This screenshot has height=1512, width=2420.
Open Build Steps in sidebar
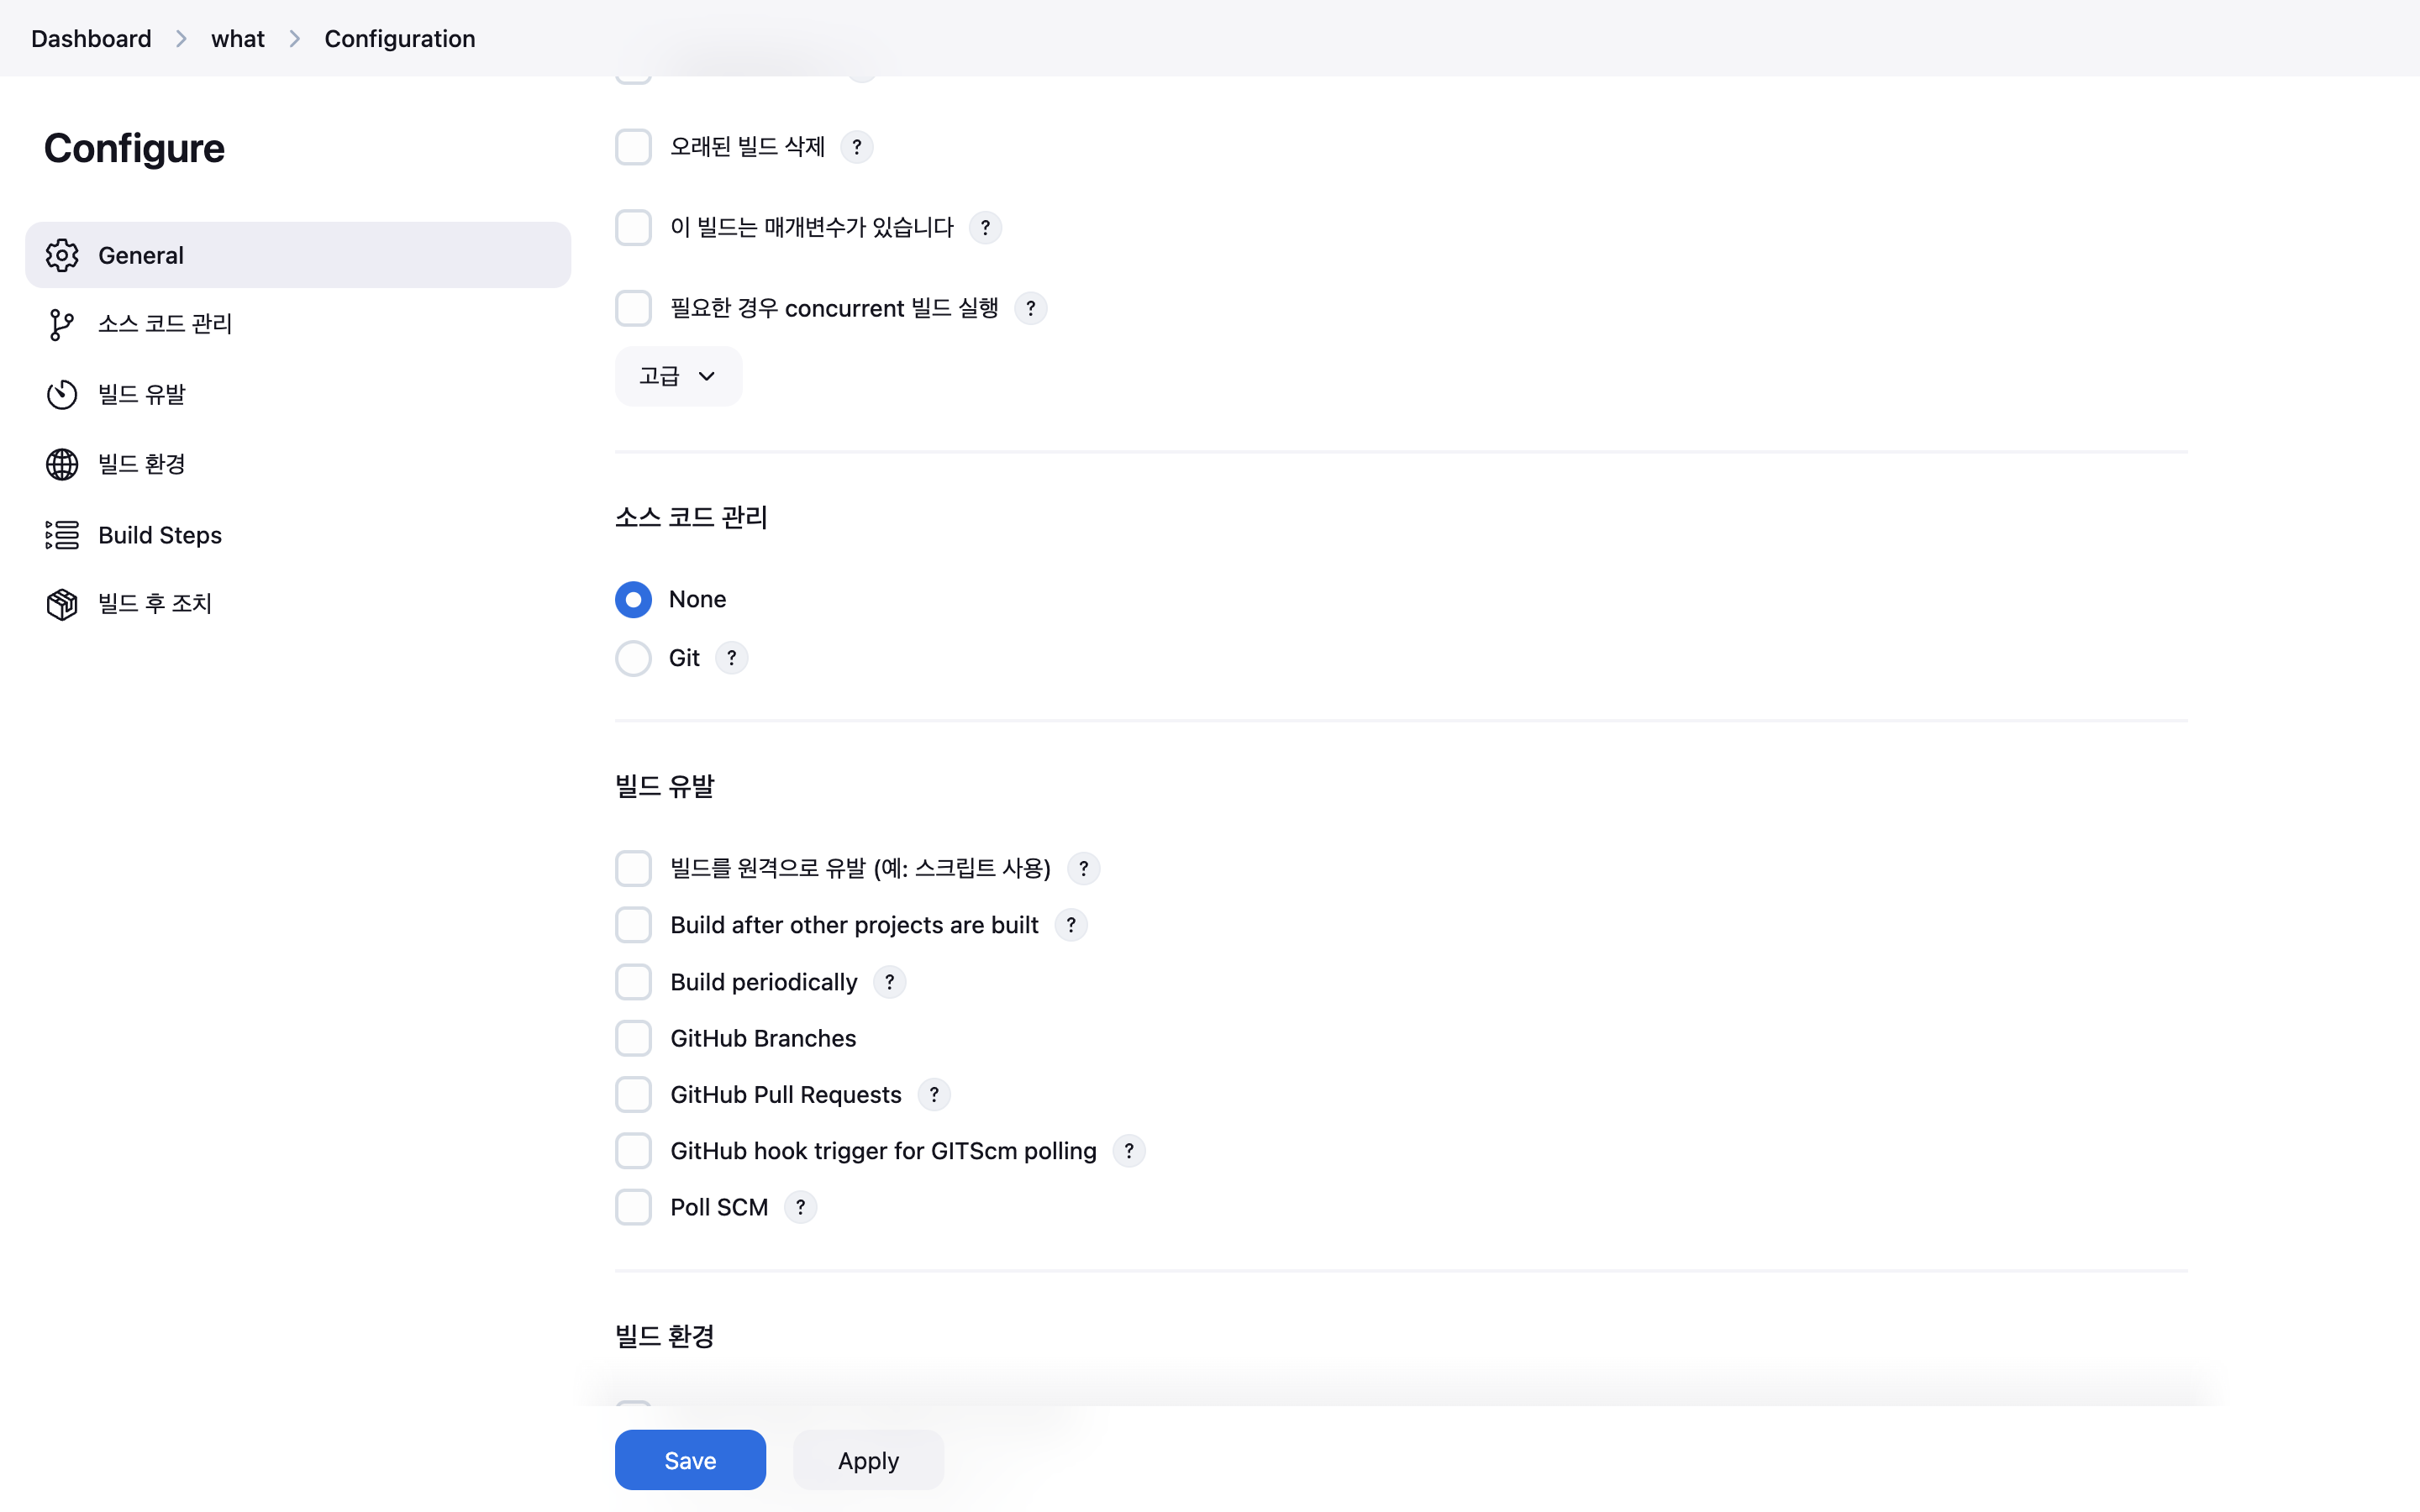pyautogui.click(x=298, y=535)
